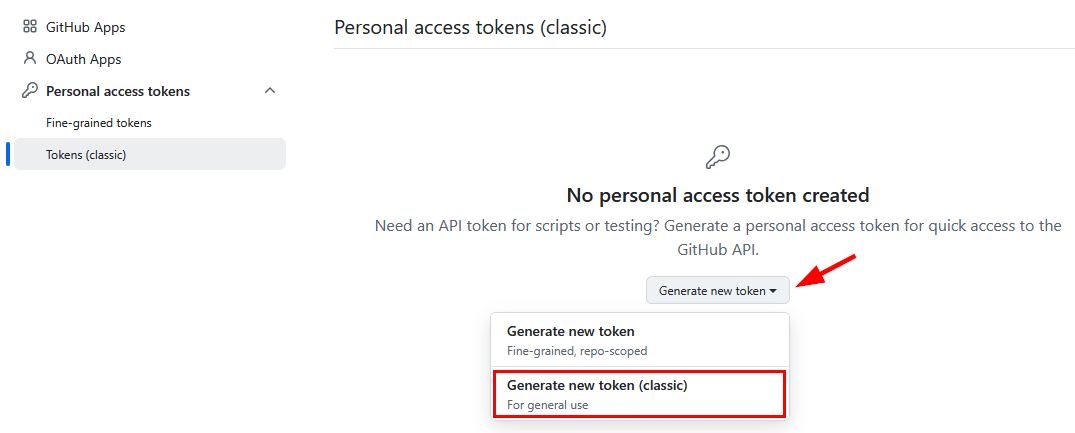
Task: Select Tokens (classic) in the sidebar
Action: point(86,155)
